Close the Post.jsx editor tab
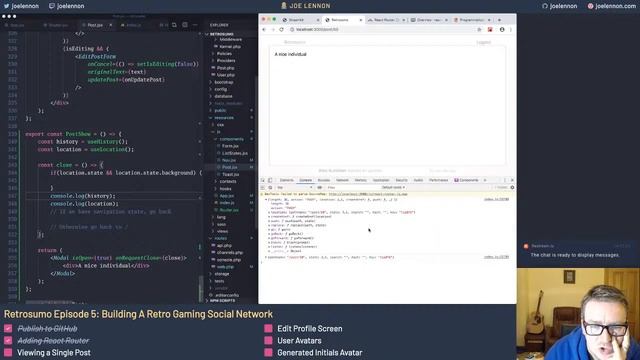This screenshot has width=640, height=360. click(110, 25)
